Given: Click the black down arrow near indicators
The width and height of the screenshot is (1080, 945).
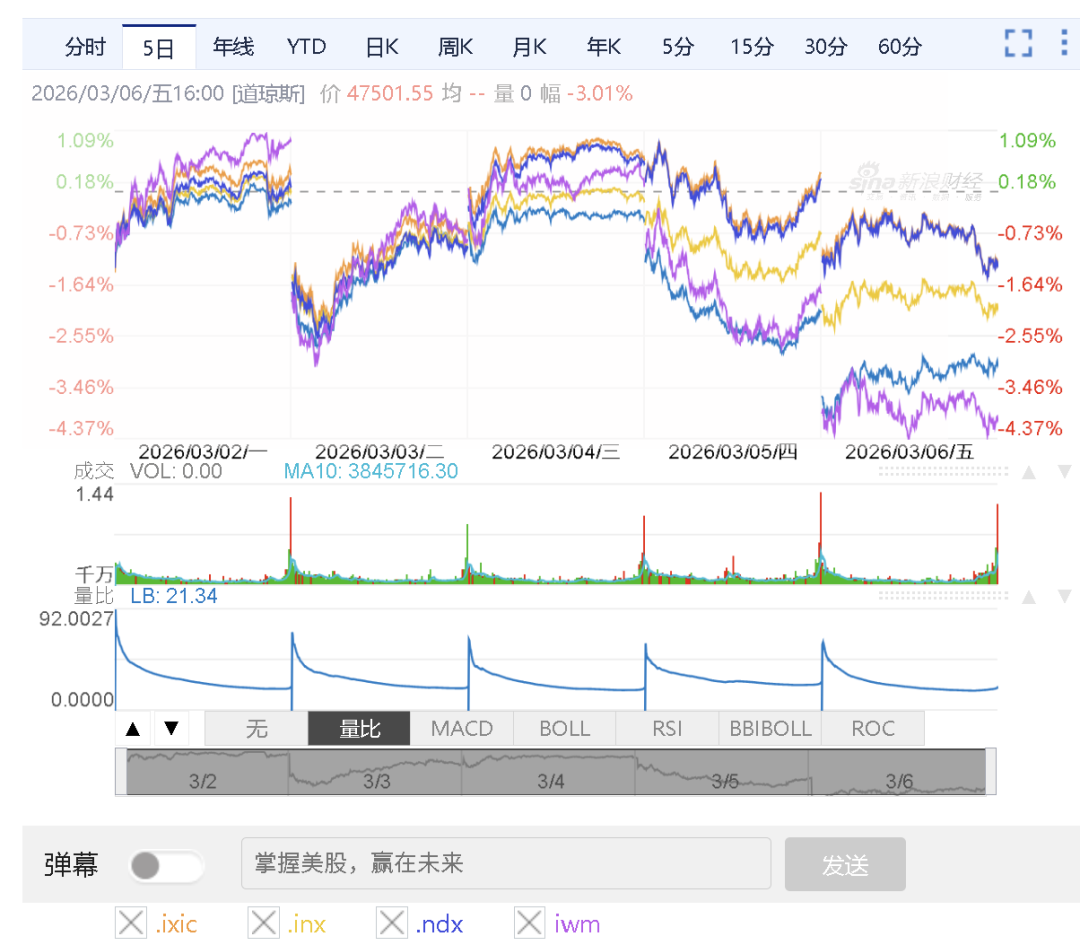Looking at the screenshot, I should pos(172,728).
